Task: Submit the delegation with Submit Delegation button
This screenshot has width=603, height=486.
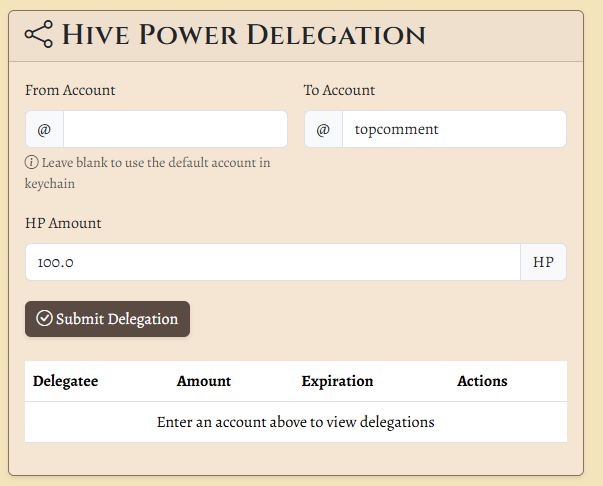Action: pyautogui.click(x=107, y=319)
